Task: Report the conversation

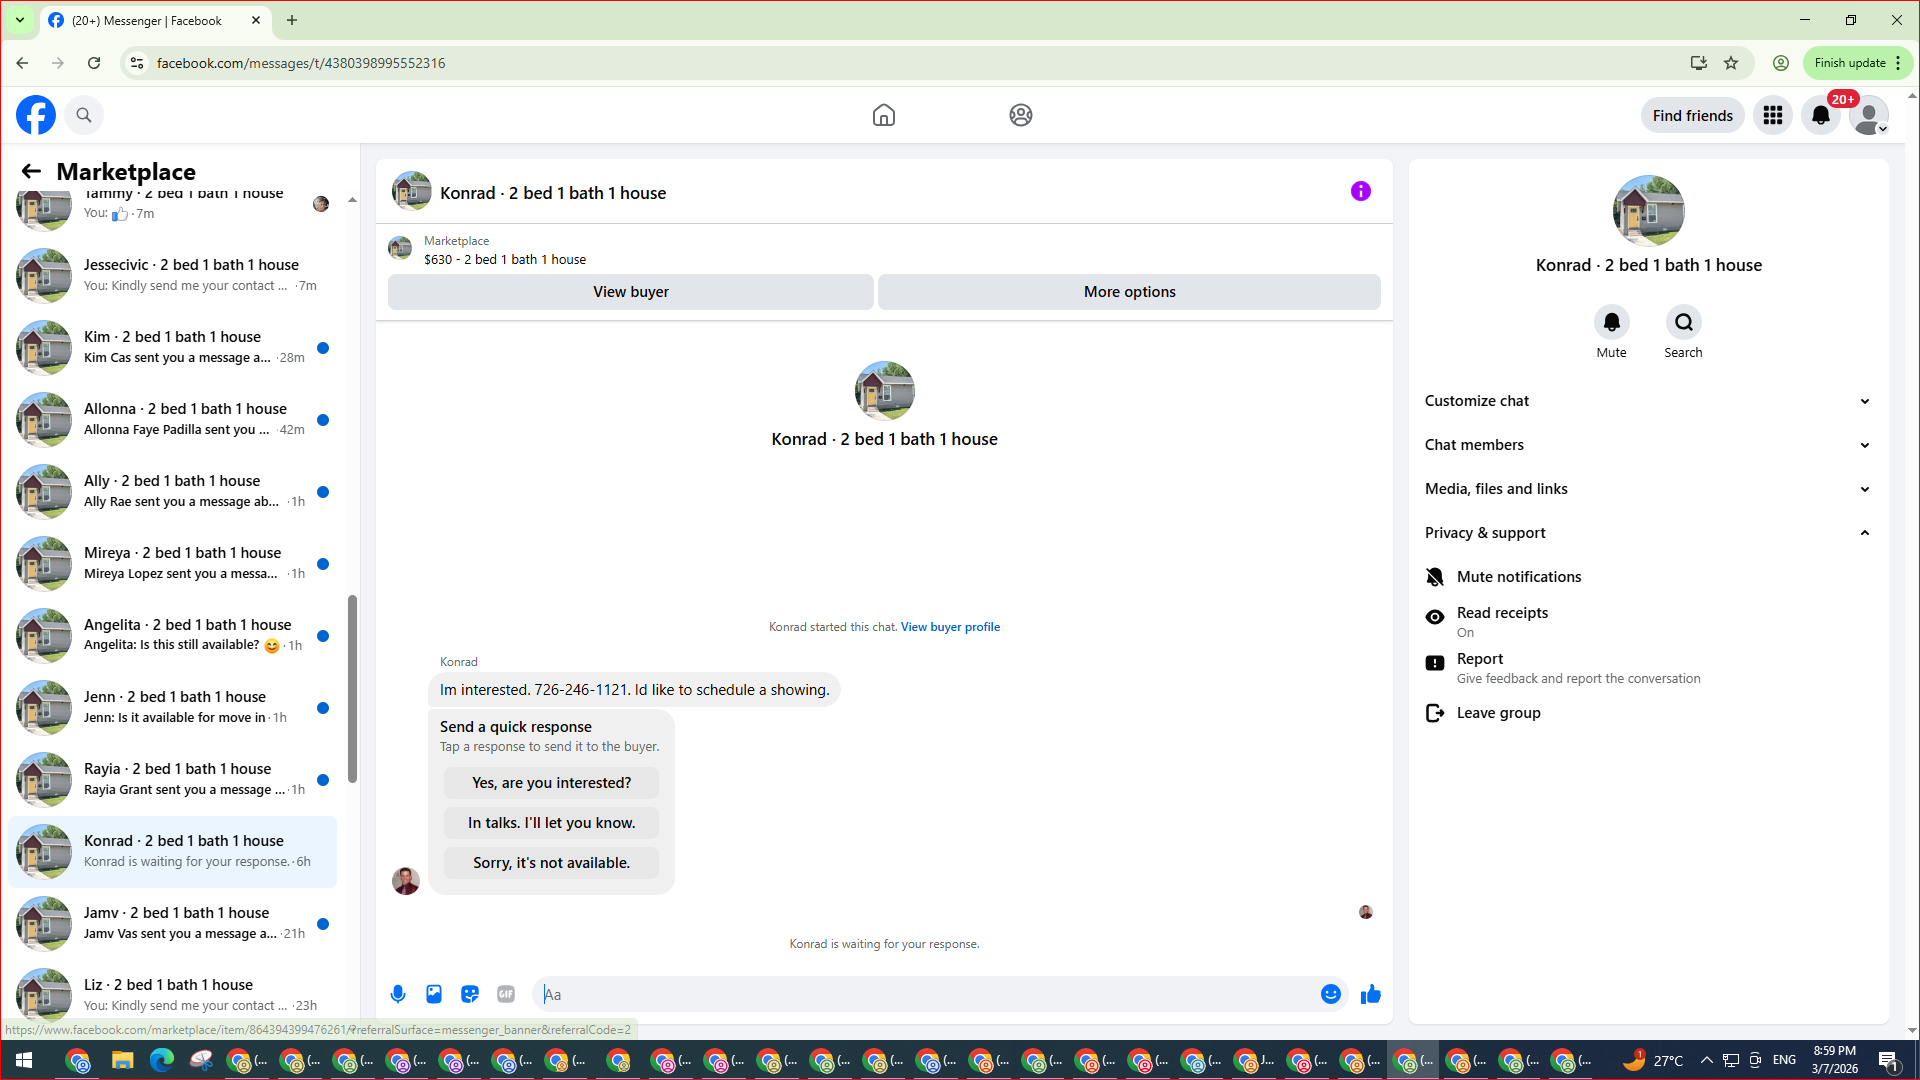Action: point(1649,667)
